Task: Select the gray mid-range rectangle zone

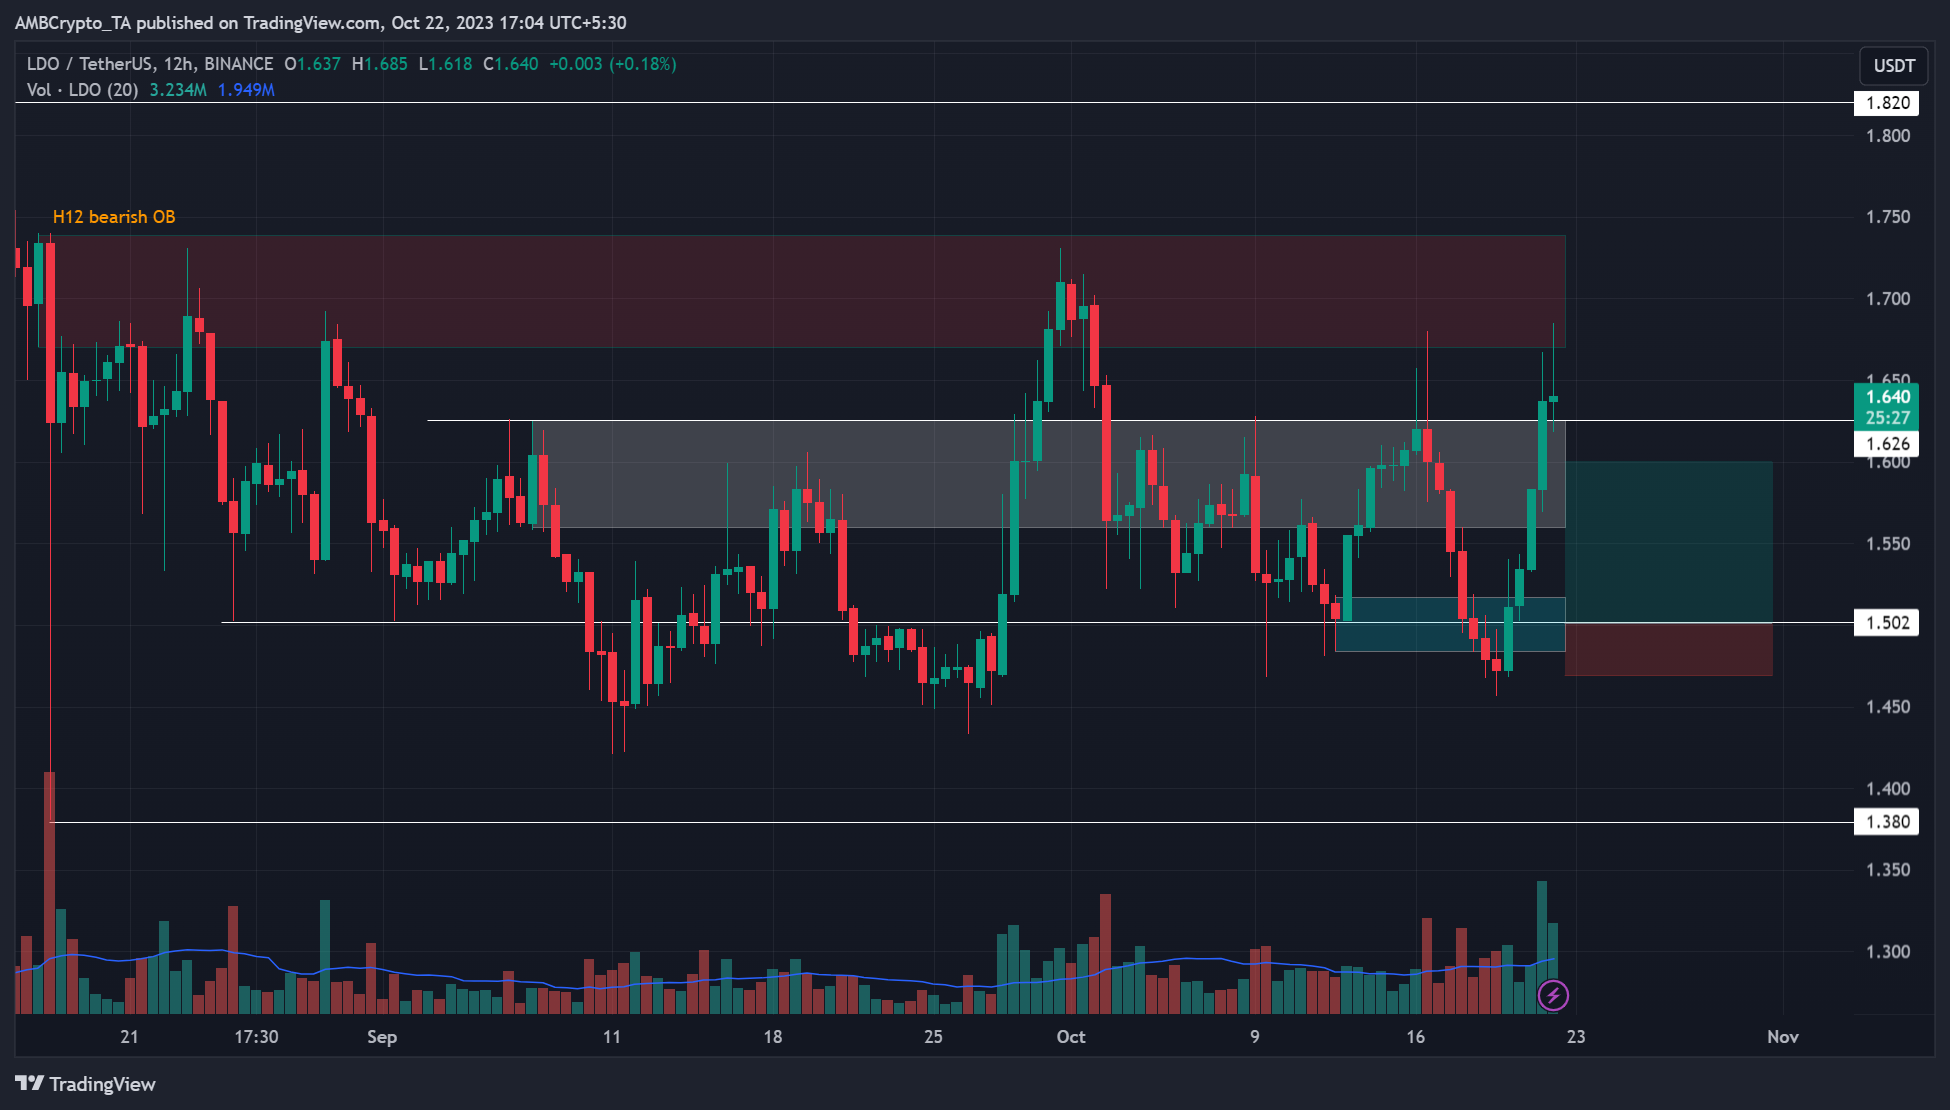Action: [1047, 474]
